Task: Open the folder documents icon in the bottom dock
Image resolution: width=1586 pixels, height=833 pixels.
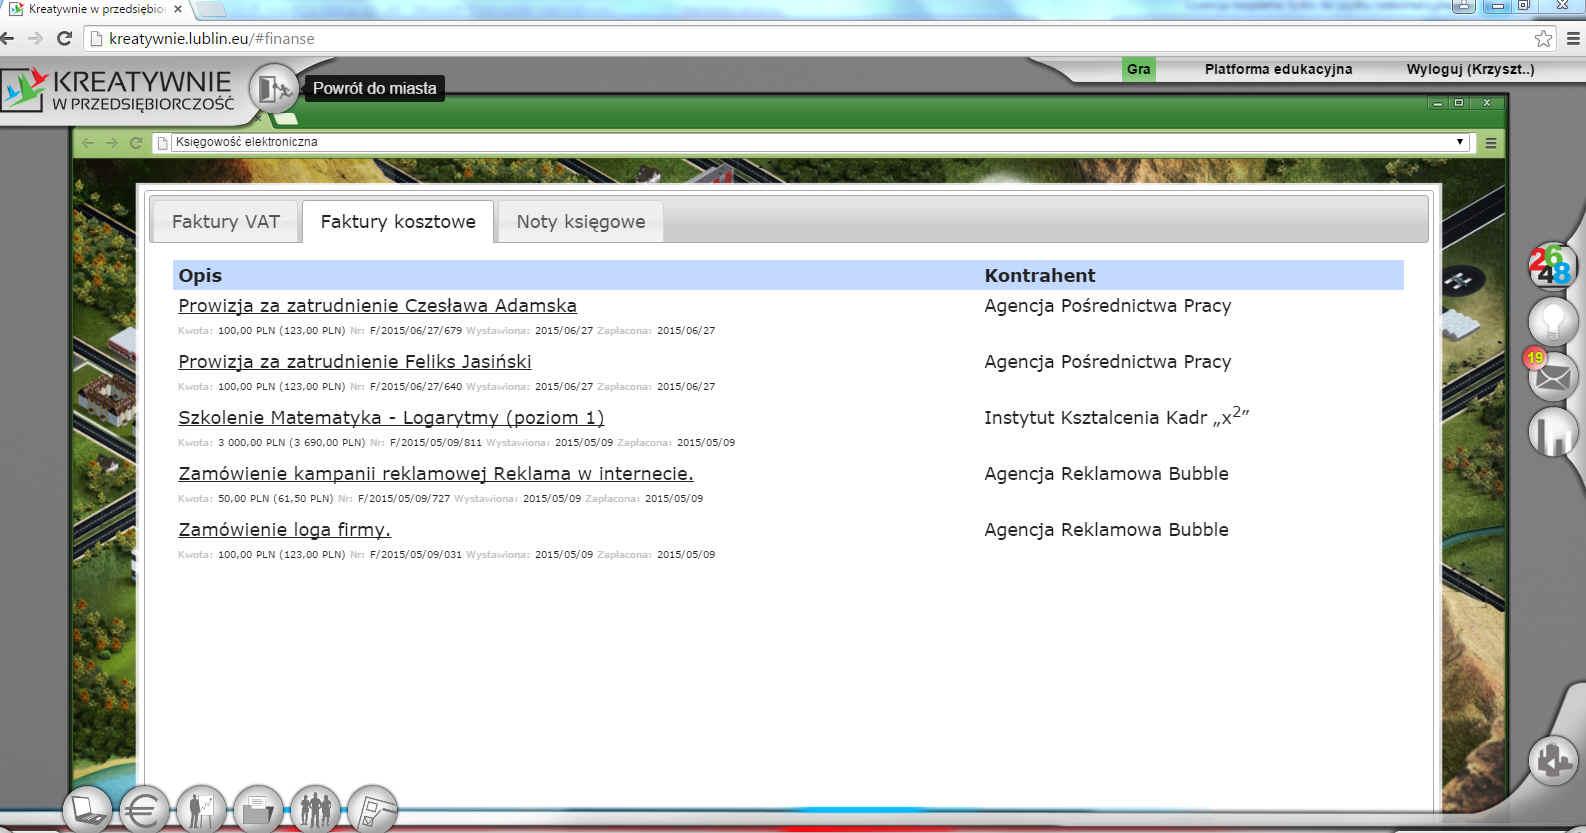Action: pos(258,810)
